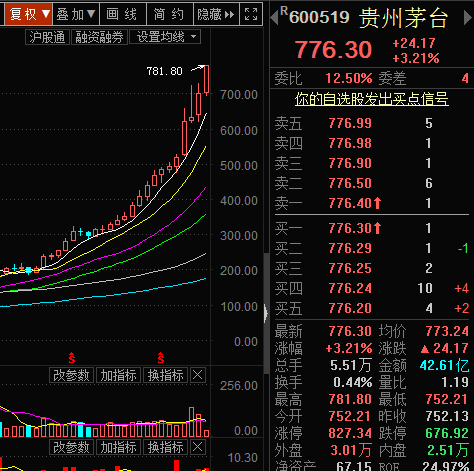474x471 pixels.
Task: Click the 换手 0.44% value
Action: coord(353,382)
